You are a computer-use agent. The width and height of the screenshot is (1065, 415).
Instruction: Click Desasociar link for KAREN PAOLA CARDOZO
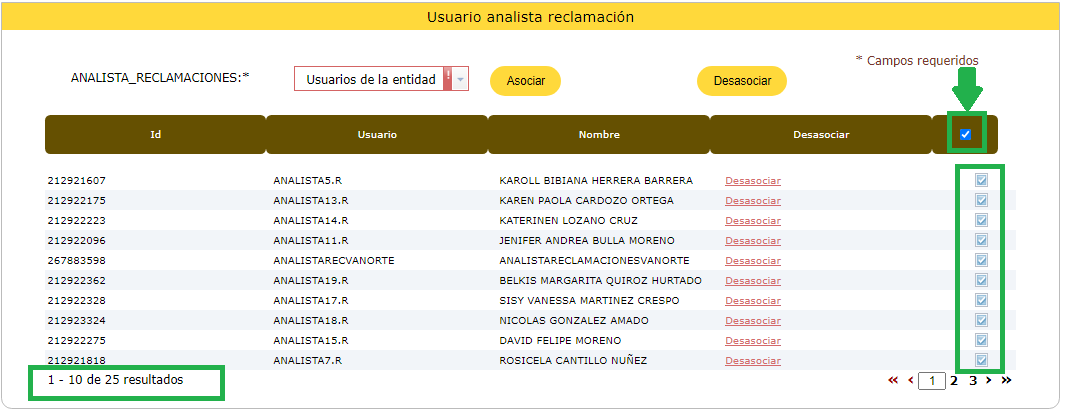pyautogui.click(x=752, y=201)
